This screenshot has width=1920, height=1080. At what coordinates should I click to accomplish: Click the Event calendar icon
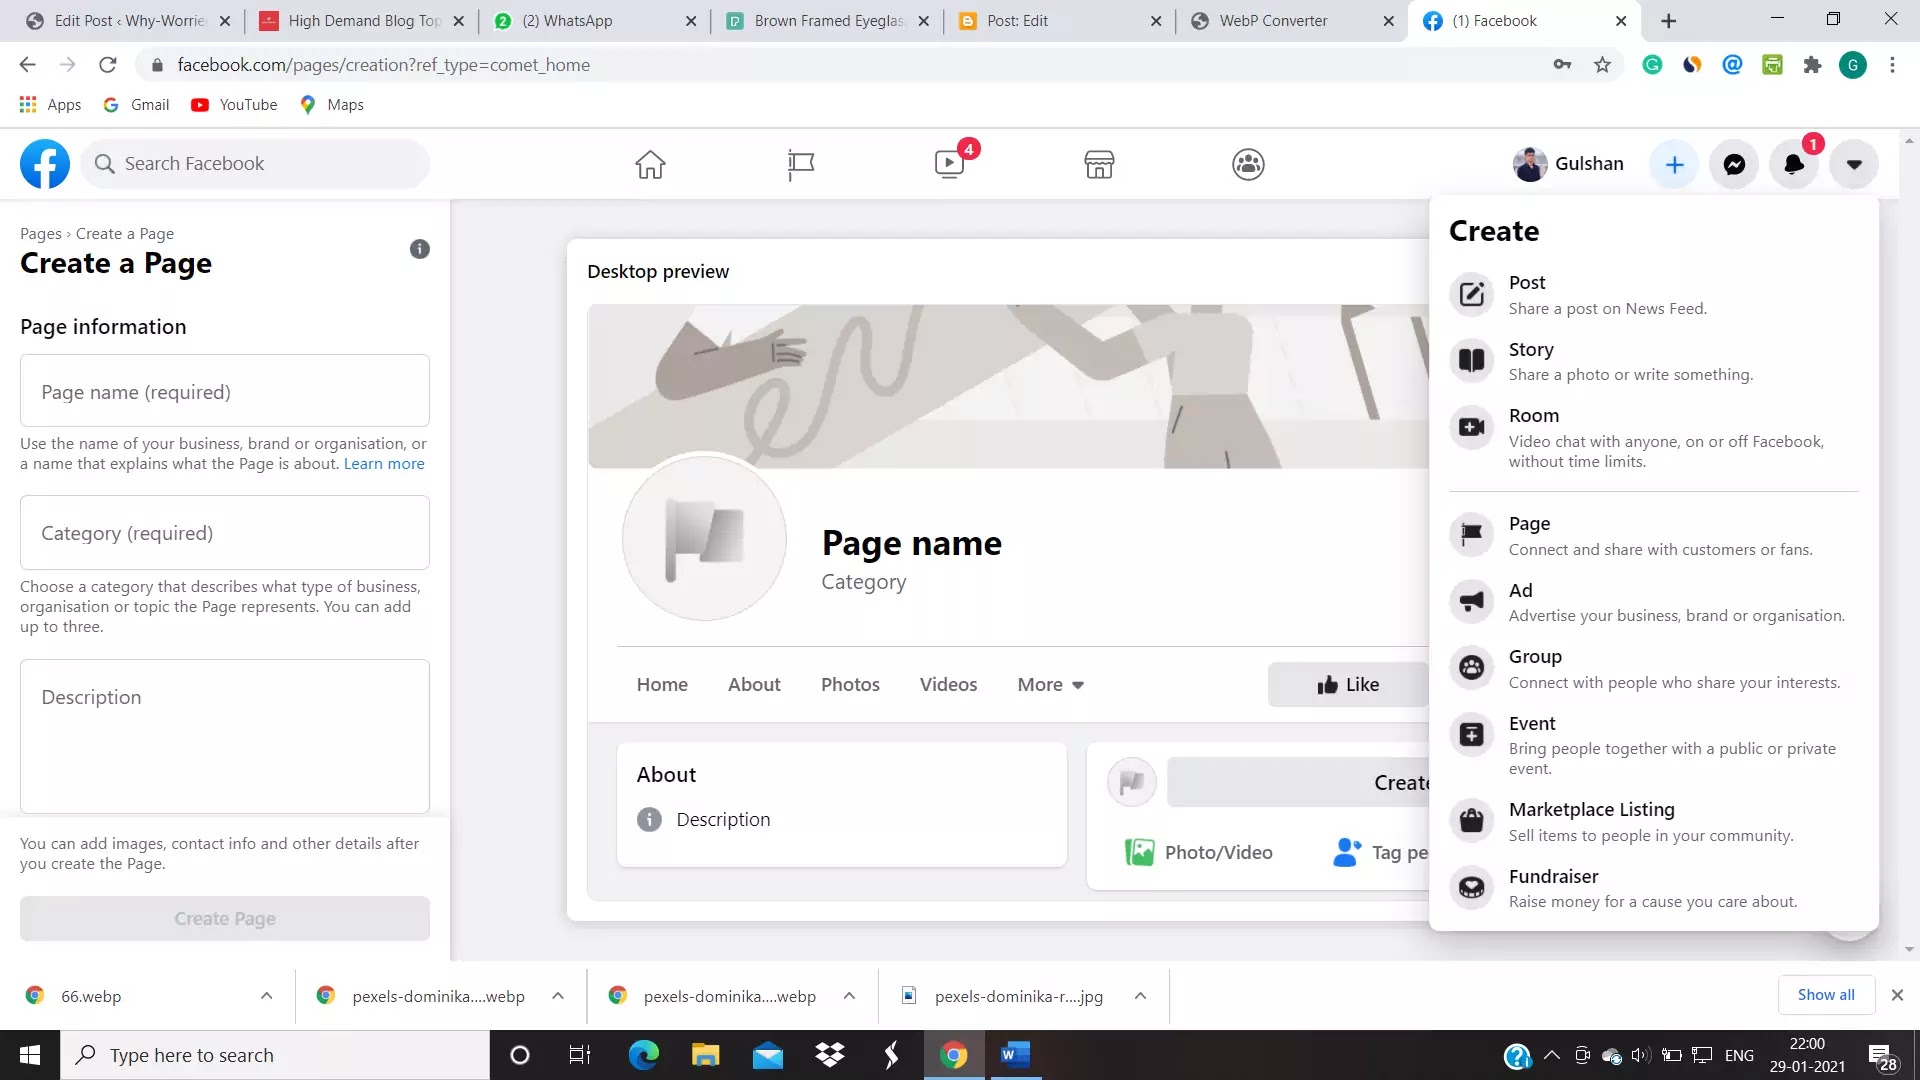point(1472,735)
